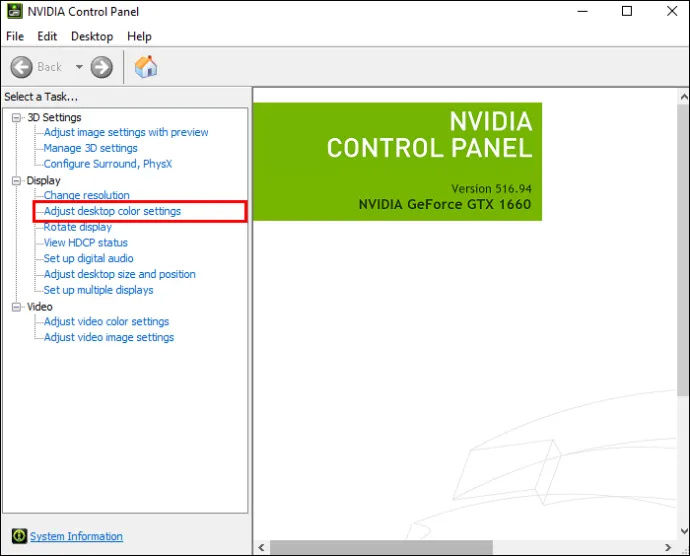
Task: Open Change resolution task
Action: tap(86, 195)
